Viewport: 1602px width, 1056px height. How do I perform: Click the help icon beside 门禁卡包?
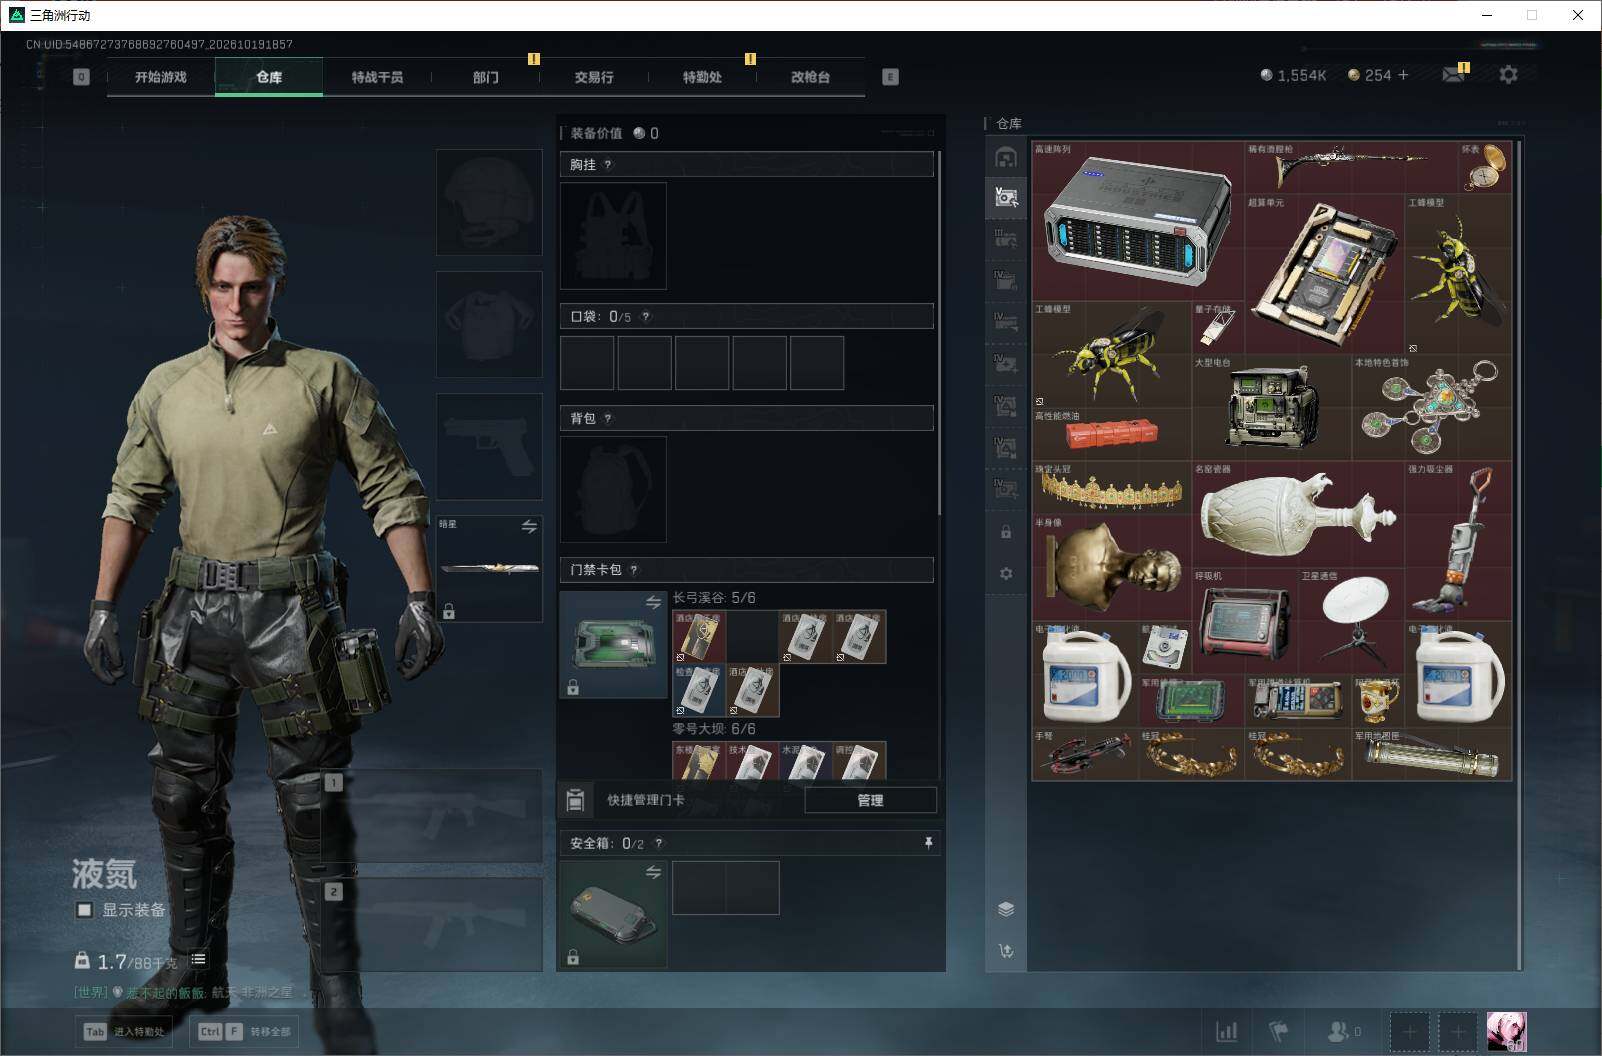tap(633, 570)
